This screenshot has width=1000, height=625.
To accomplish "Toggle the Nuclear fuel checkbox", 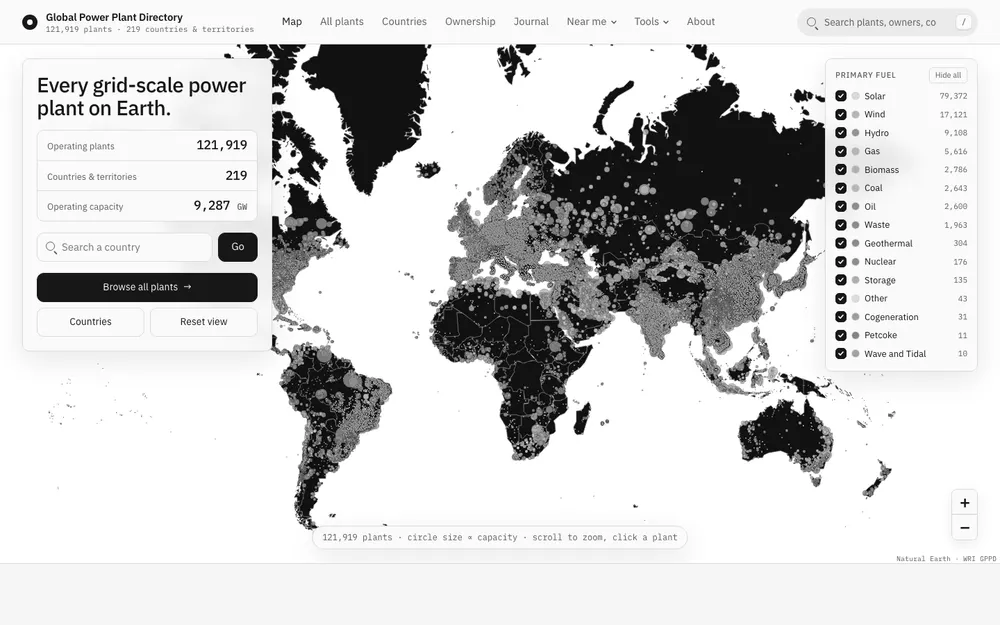I will point(841,261).
